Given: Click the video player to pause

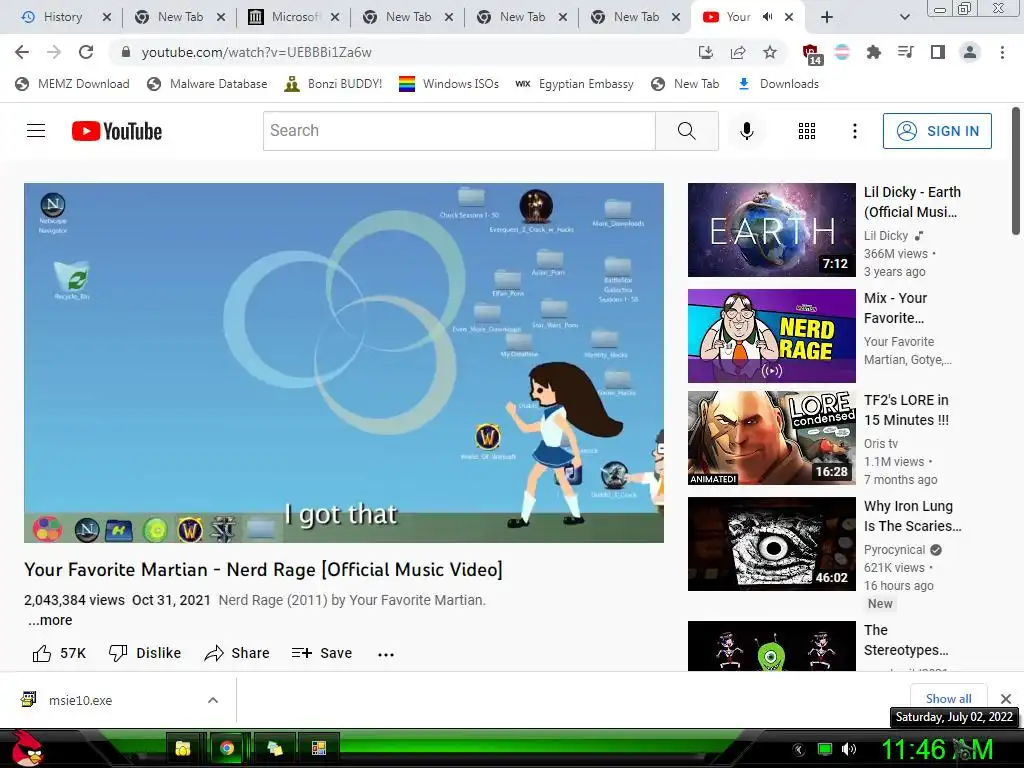Looking at the screenshot, I should point(344,362).
